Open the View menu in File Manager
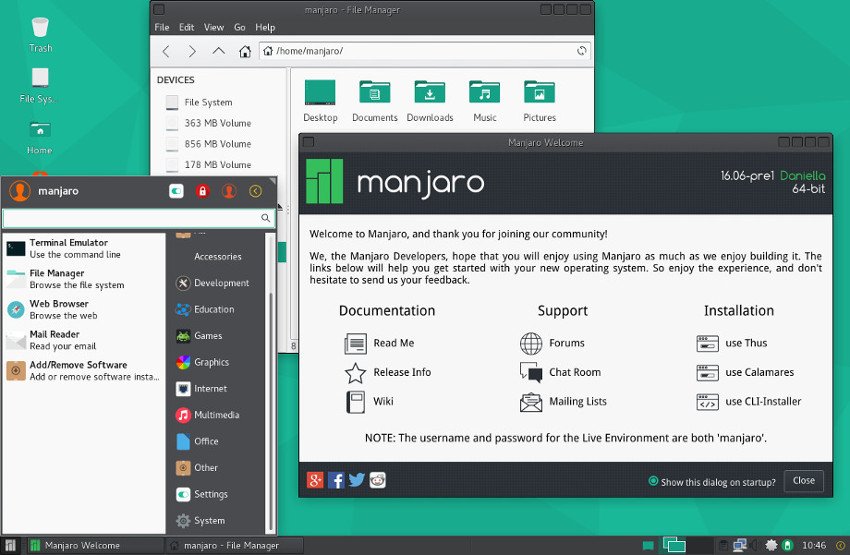The height and width of the screenshot is (555, 850). (x=214, y=27)
